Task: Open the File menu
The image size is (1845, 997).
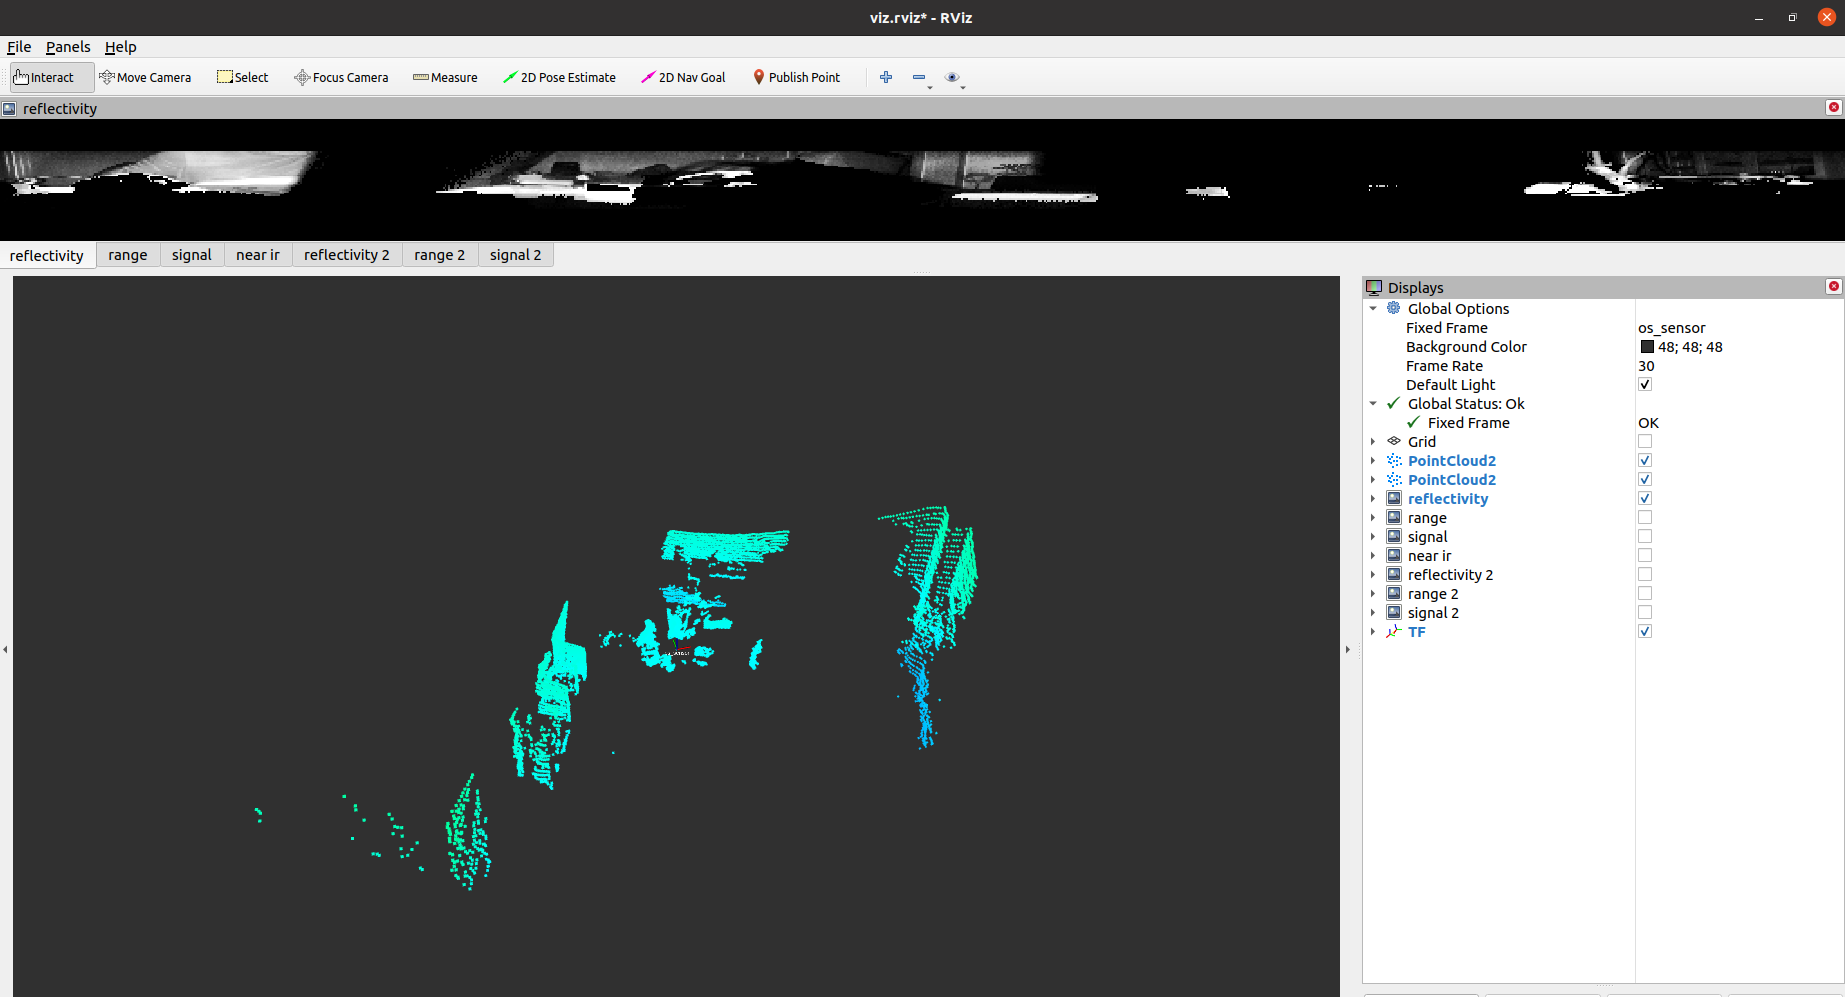Action: coord(19,46)
